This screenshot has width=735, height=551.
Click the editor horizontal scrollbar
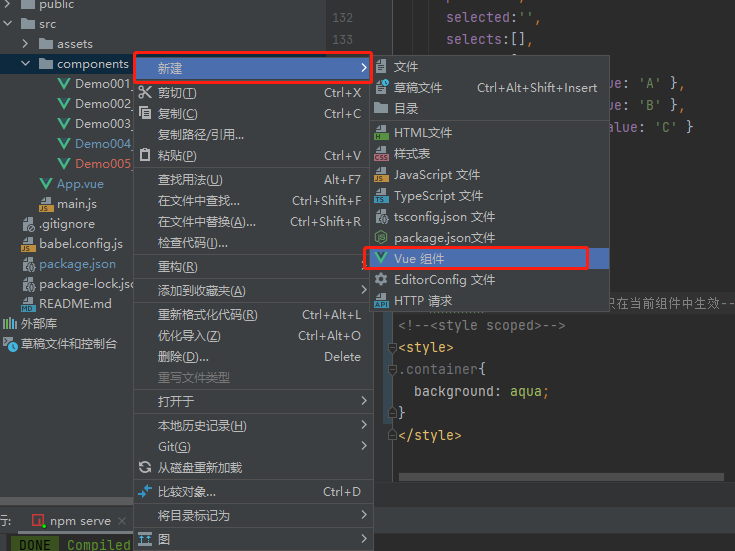click(561, 477)
